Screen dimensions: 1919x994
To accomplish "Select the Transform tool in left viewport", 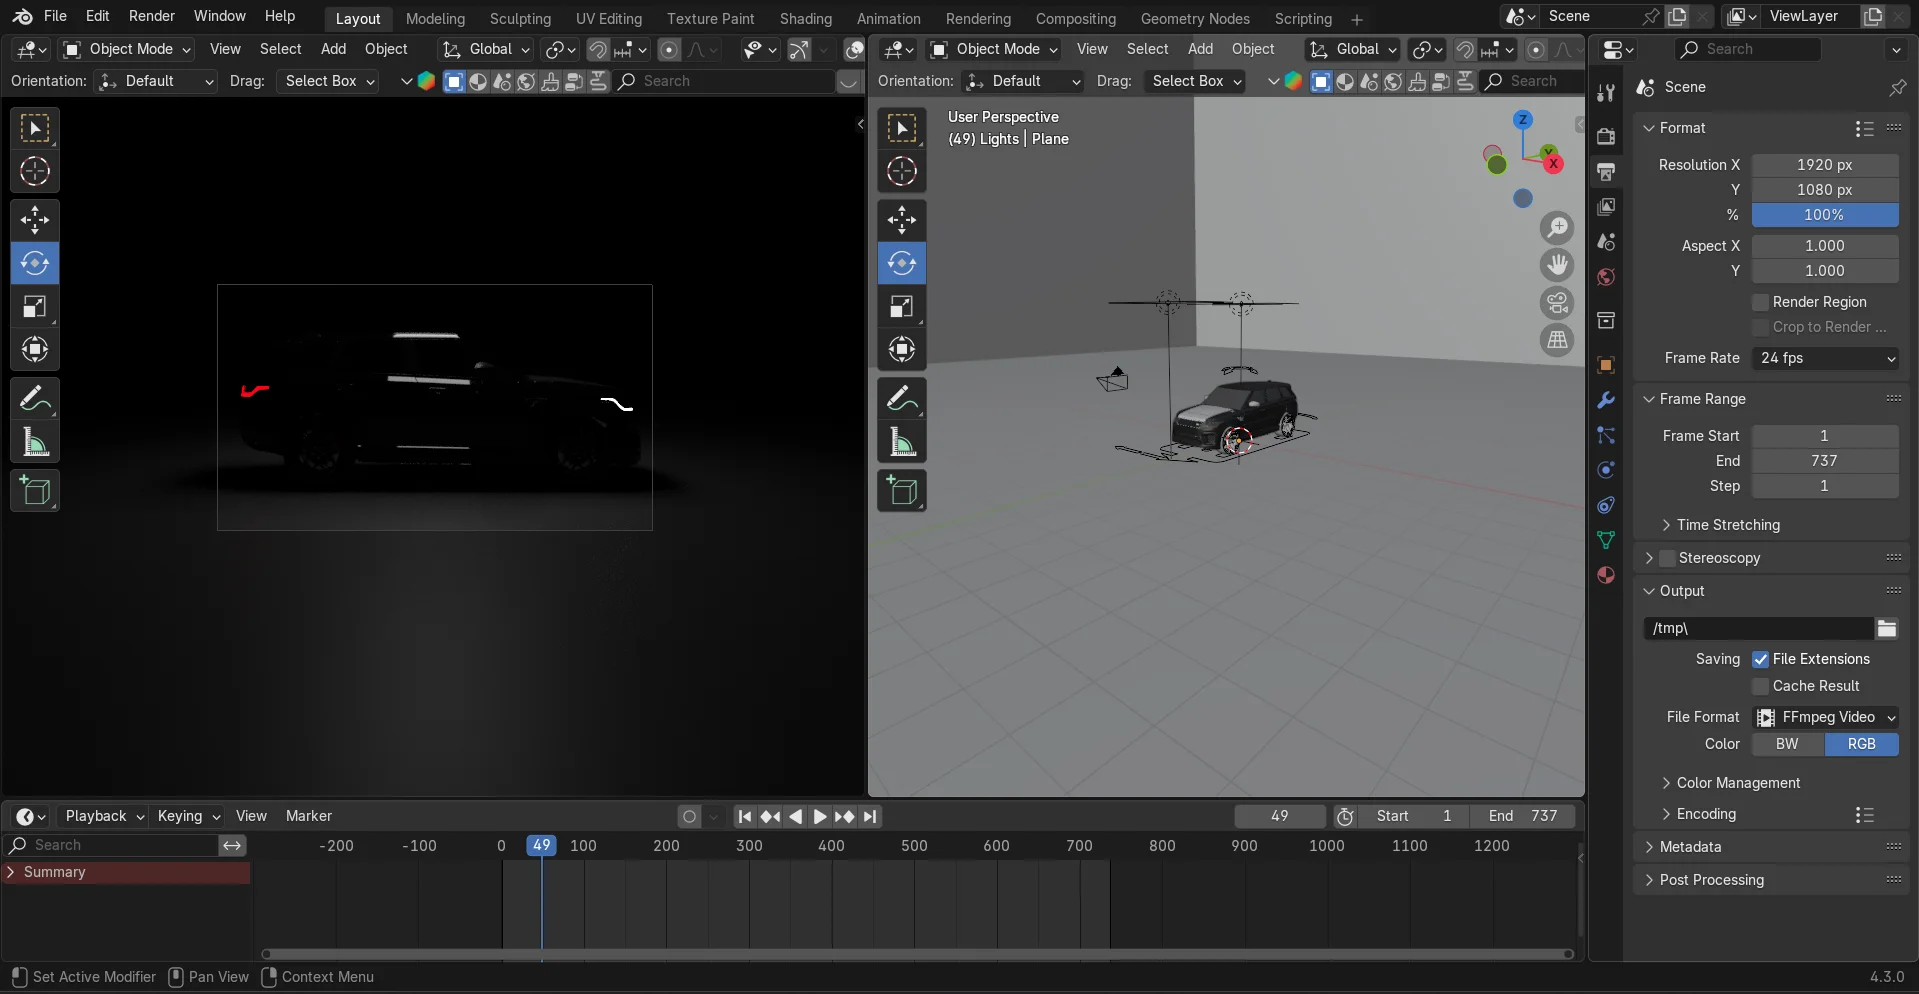I will point(35,349).
